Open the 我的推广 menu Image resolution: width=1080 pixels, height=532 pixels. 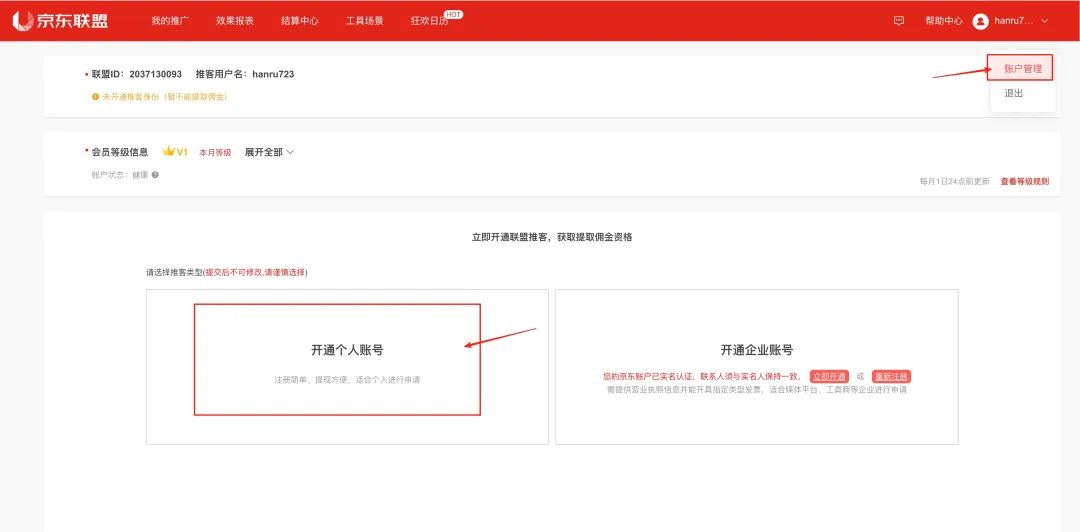pos(170,21)
